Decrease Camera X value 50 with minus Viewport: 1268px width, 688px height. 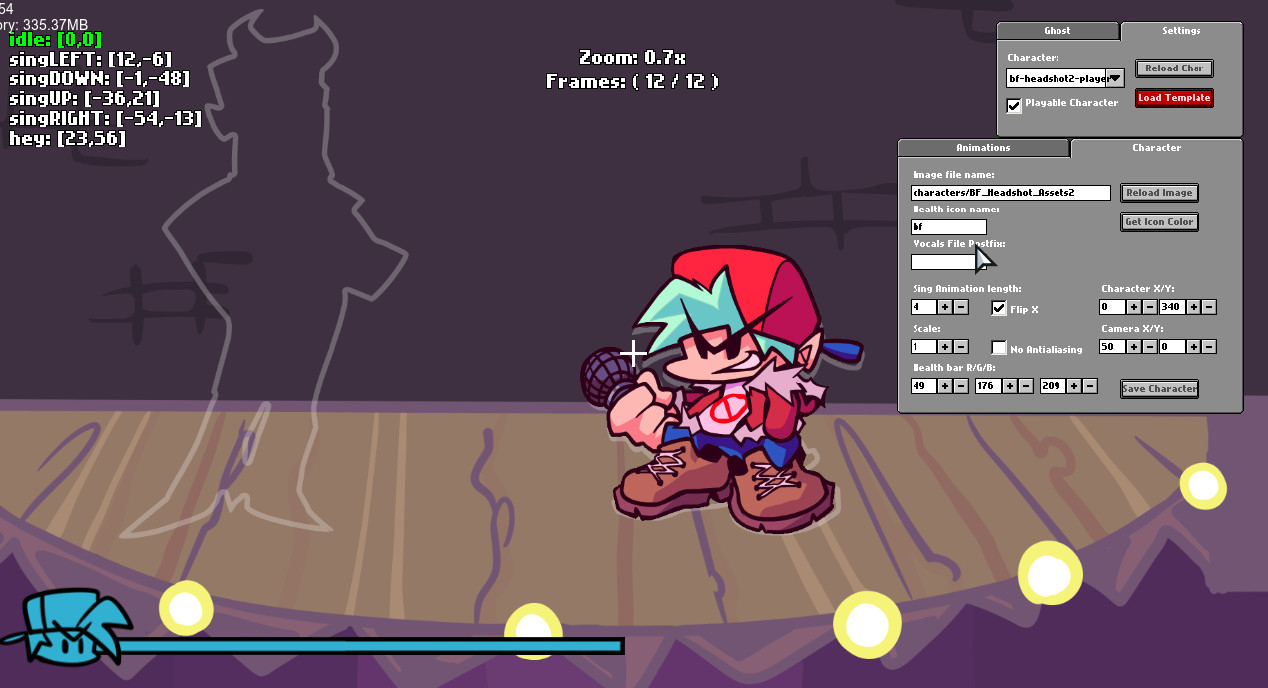(x=1149, y=347)
